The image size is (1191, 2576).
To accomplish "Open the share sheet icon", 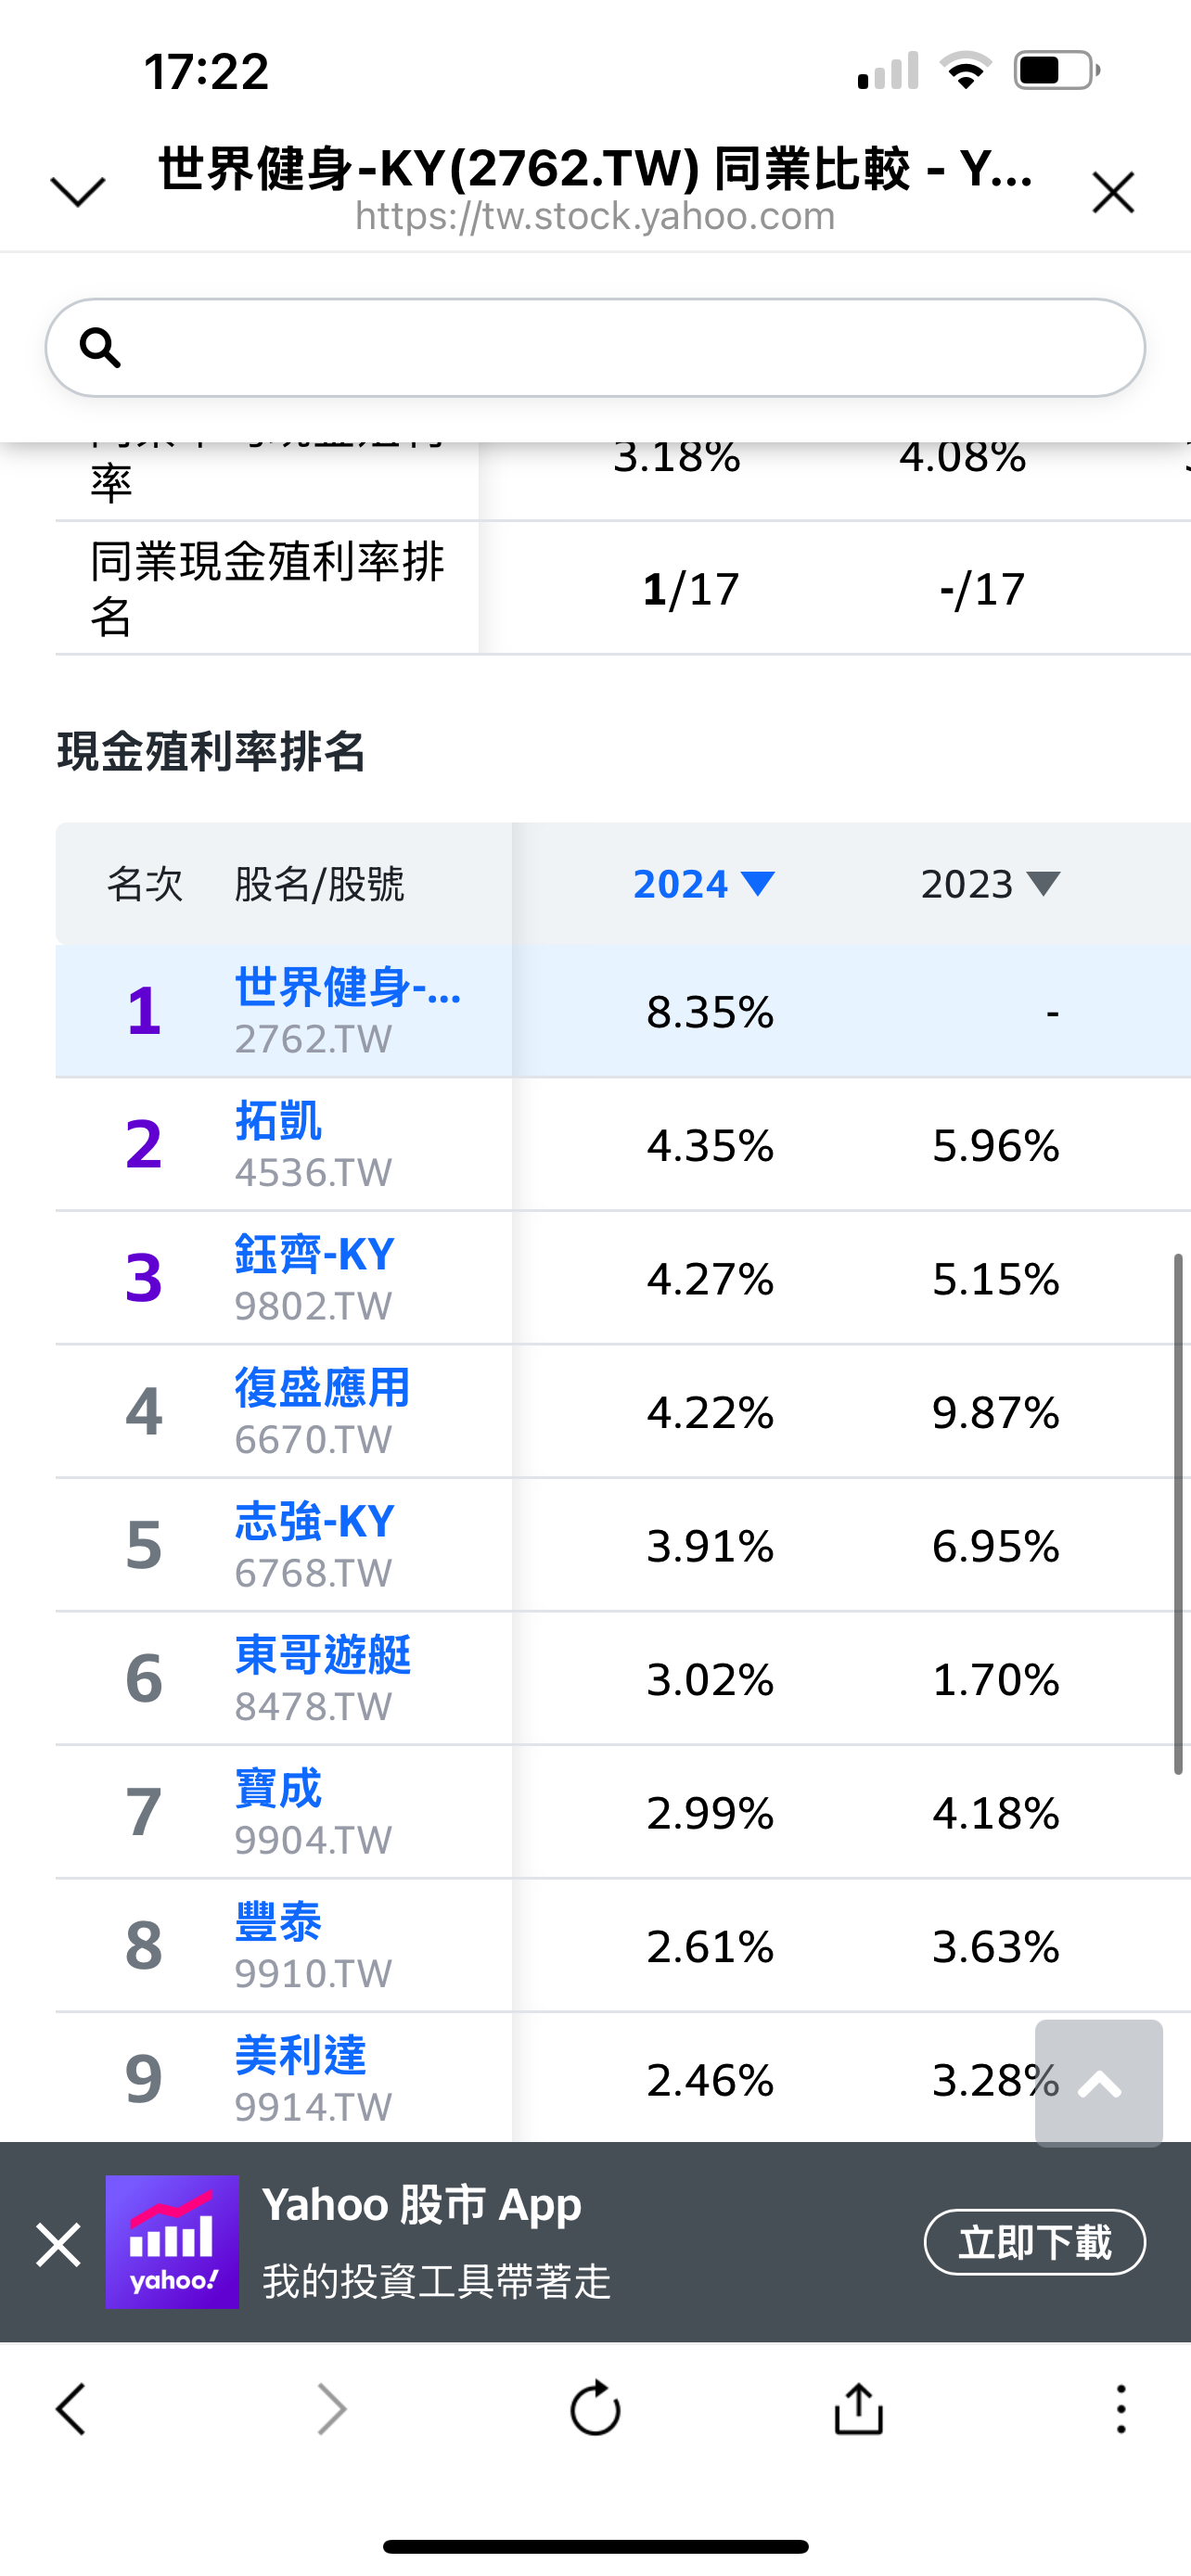I will [x=858, y=2408].
